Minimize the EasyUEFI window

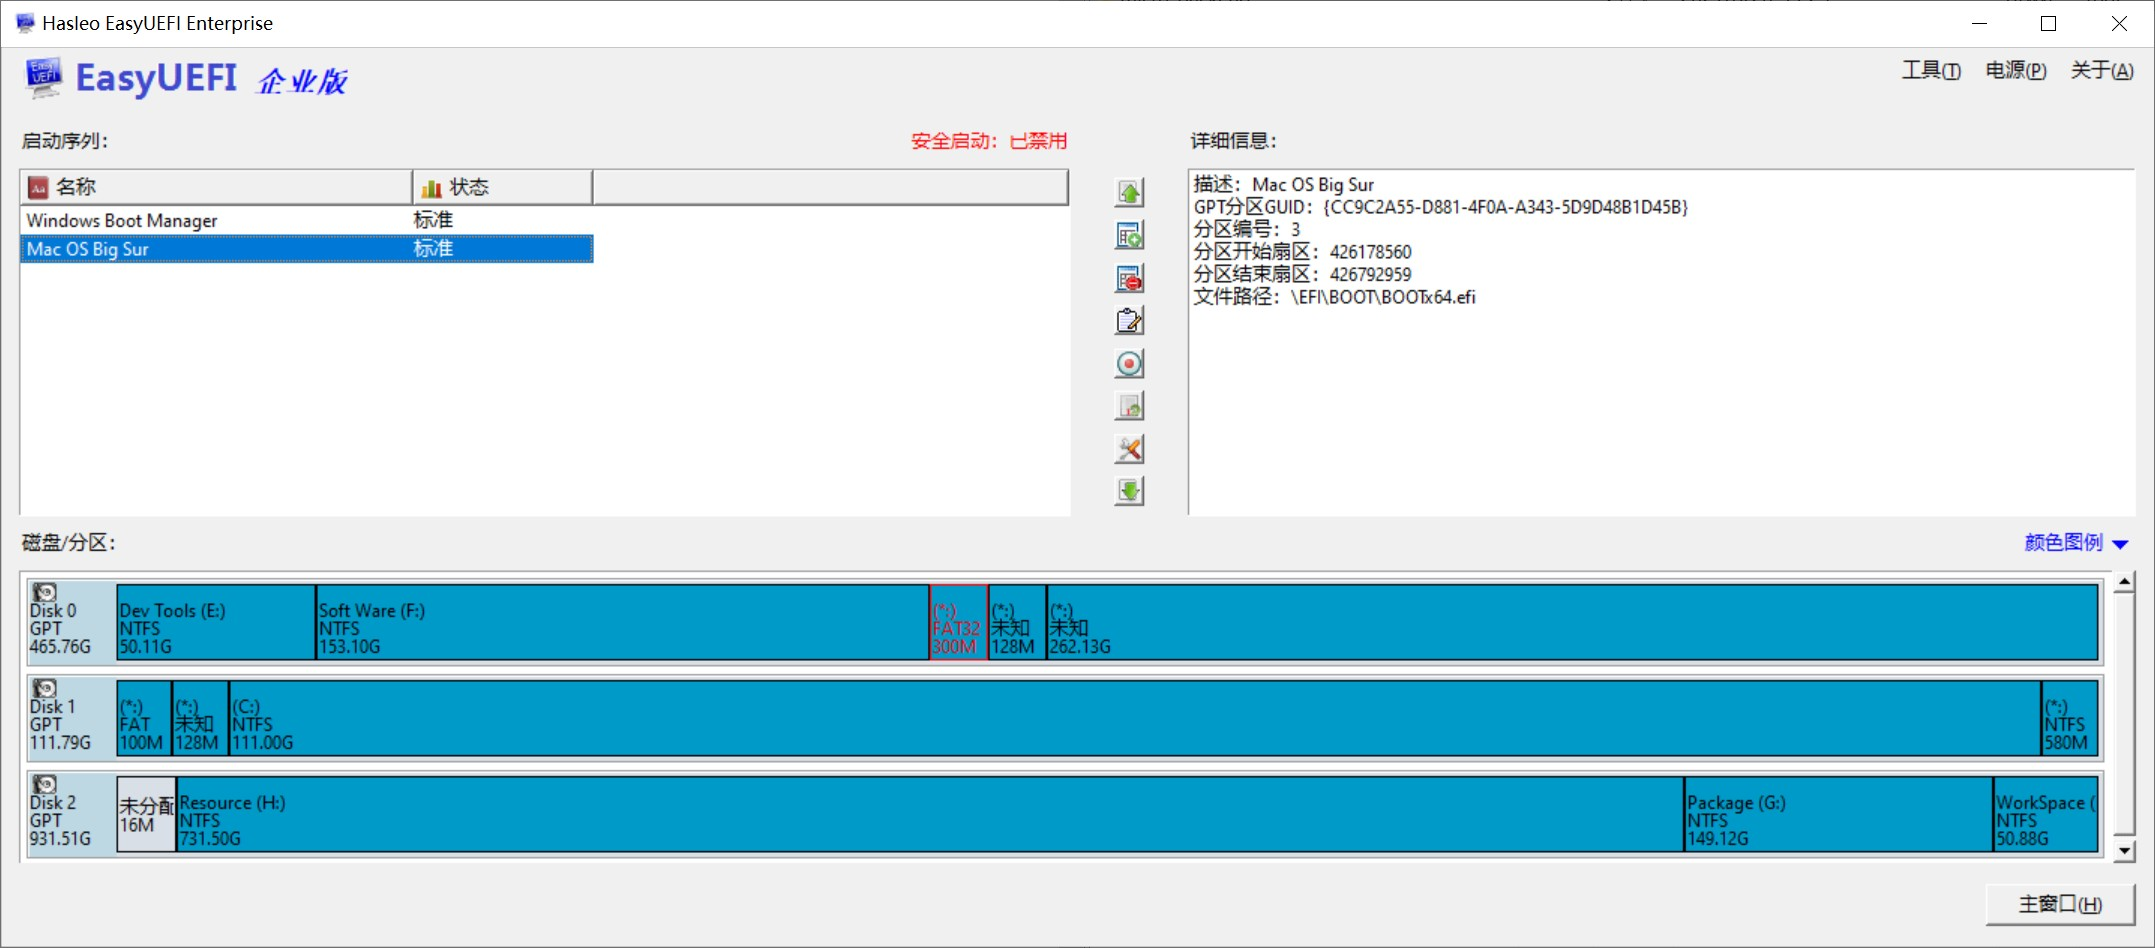click(1979, 23)
